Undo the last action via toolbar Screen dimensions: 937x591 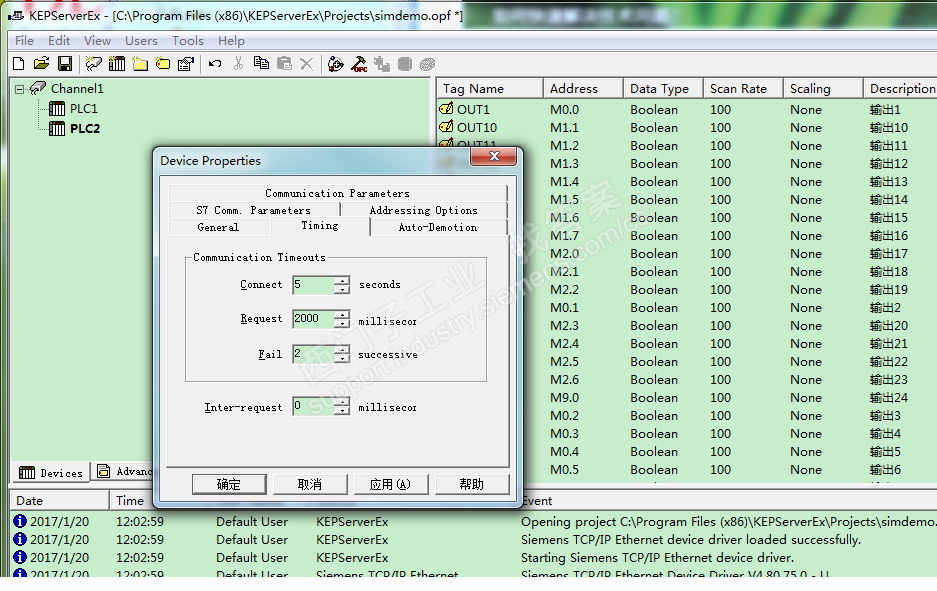coord(215,64)
